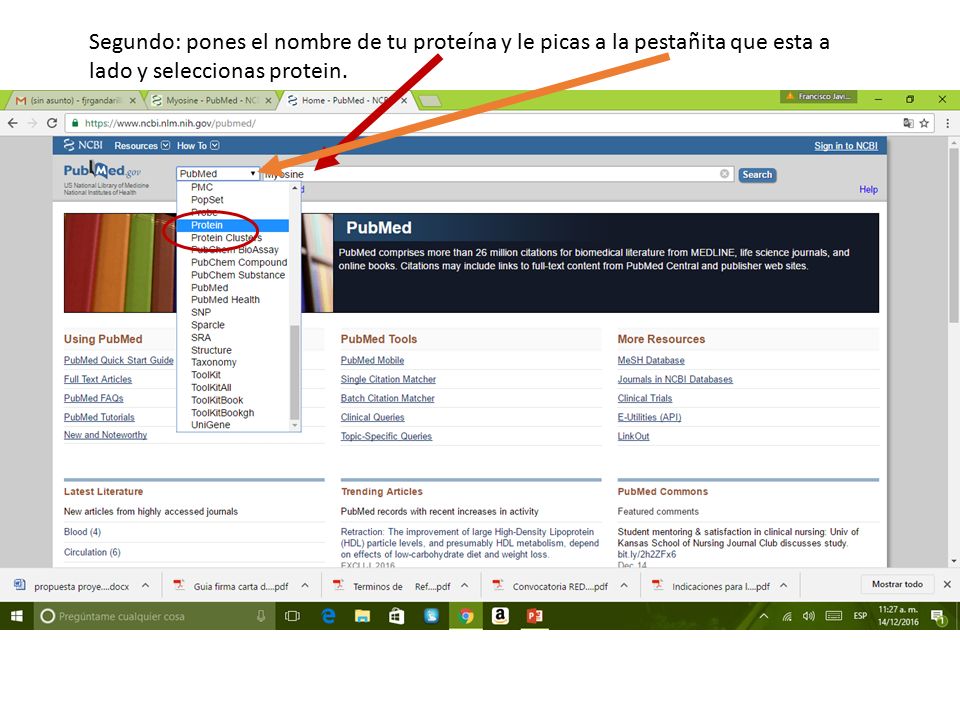This screenshot has width=960, height=720.
Task: Open the Windows Start menu
Action: [x=17, y=616]
